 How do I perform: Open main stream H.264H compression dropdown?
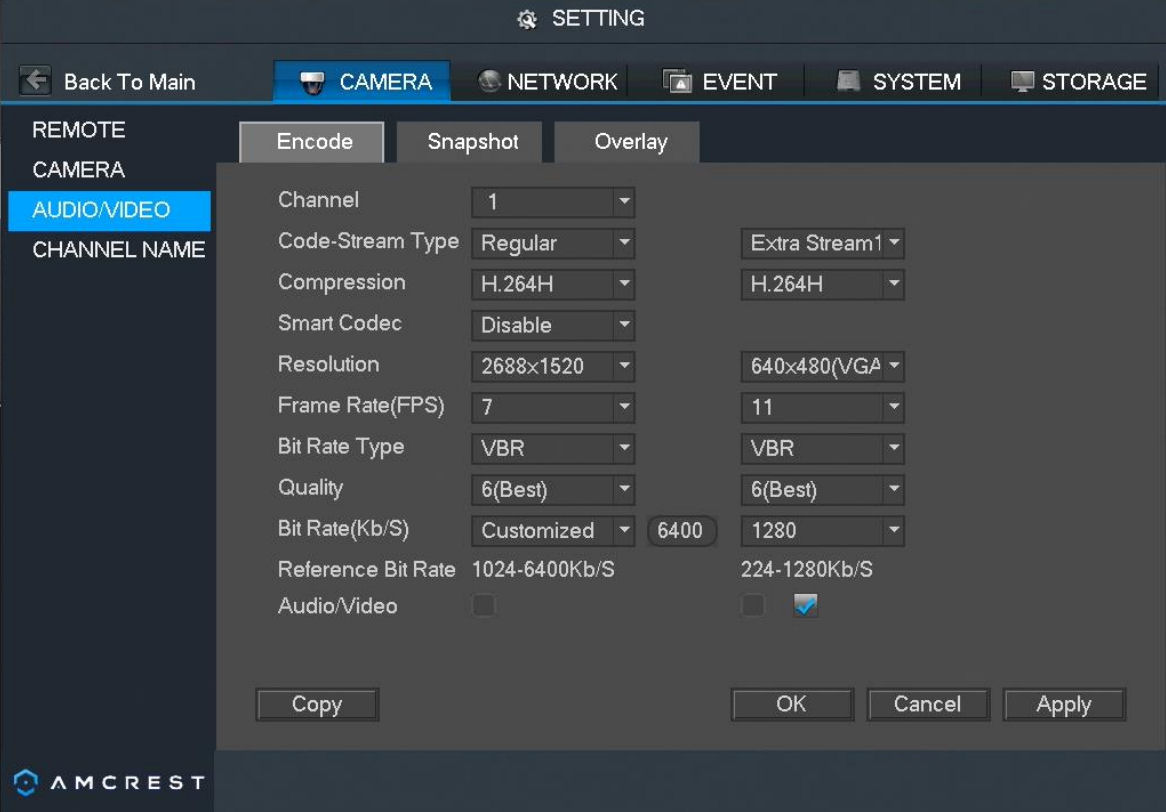[x=553, y=284]
